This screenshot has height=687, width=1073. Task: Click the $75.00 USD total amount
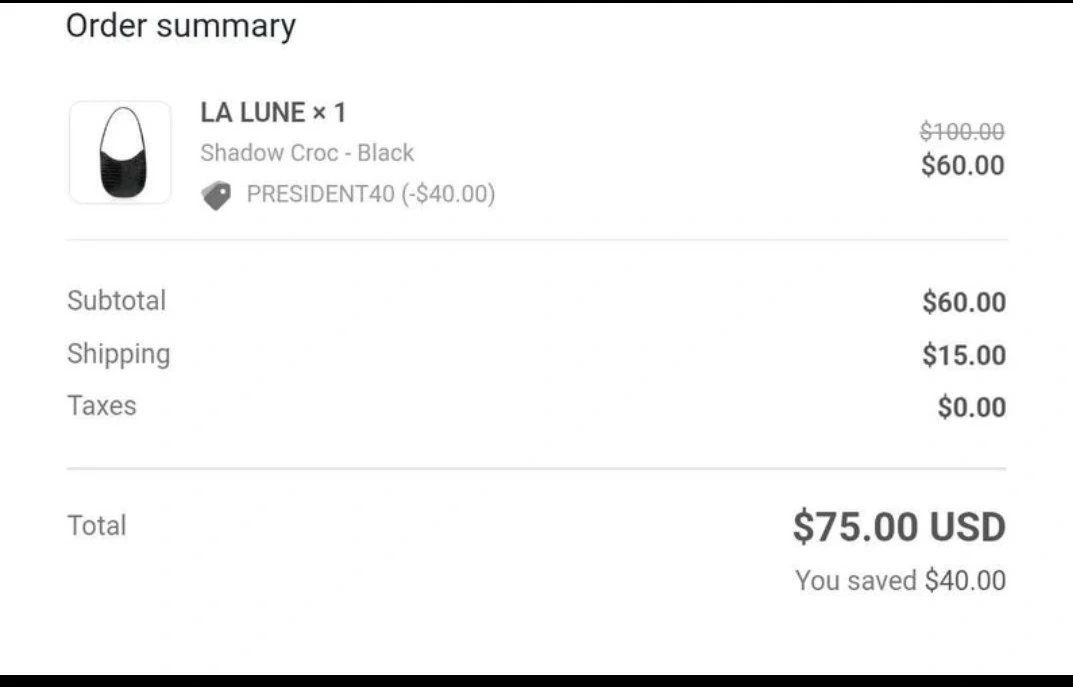coord(899,527)
